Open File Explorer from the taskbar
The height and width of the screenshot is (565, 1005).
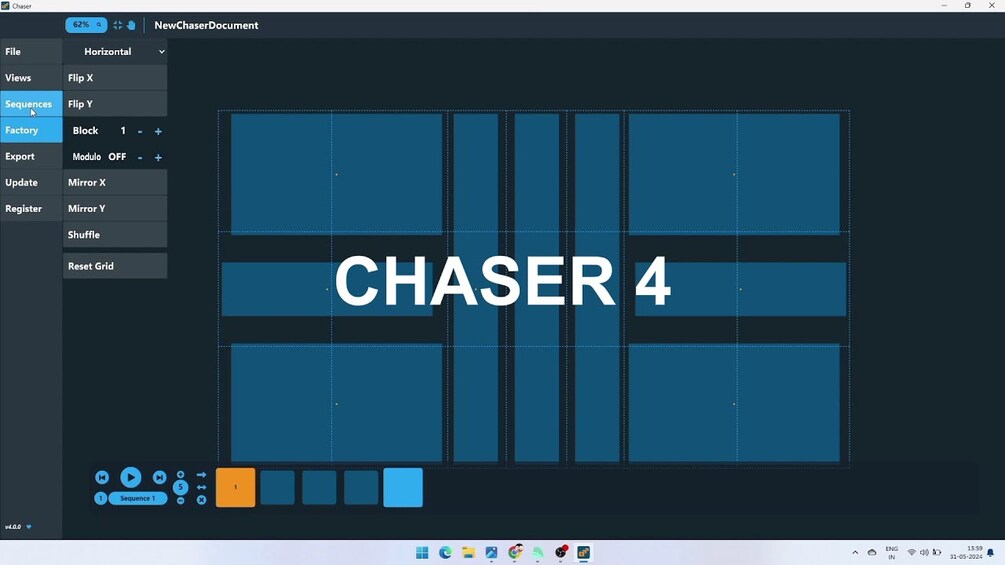[x=469, y=553]
